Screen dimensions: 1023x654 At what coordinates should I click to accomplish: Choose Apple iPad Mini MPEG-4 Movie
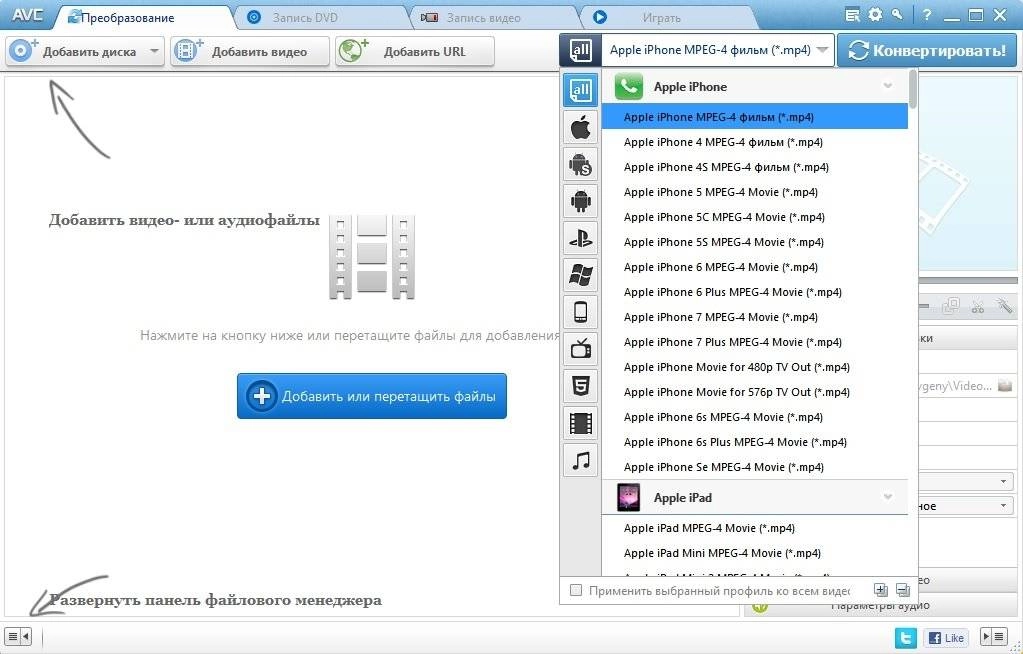(x=754, y=553)
